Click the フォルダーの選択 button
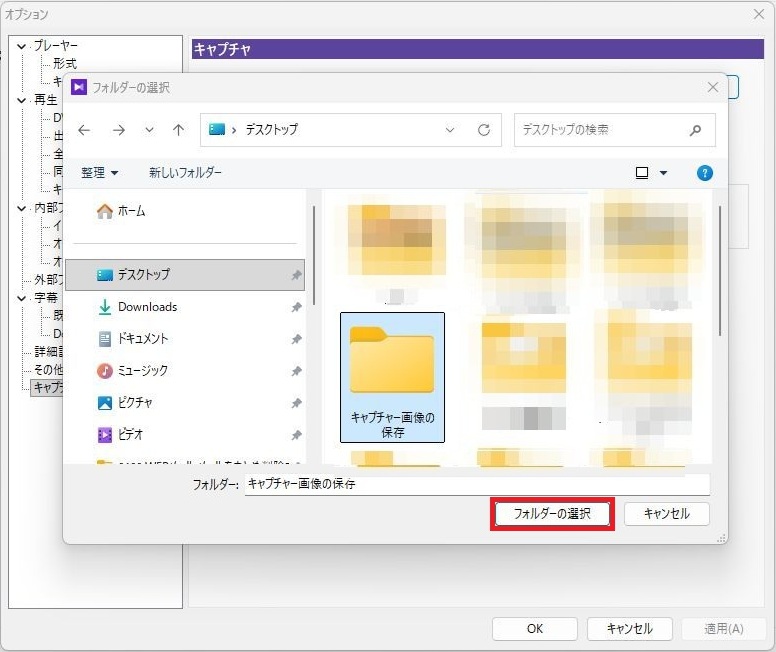Image resolution: width=776 pixels, height=652 pixels. click(552, 514)
